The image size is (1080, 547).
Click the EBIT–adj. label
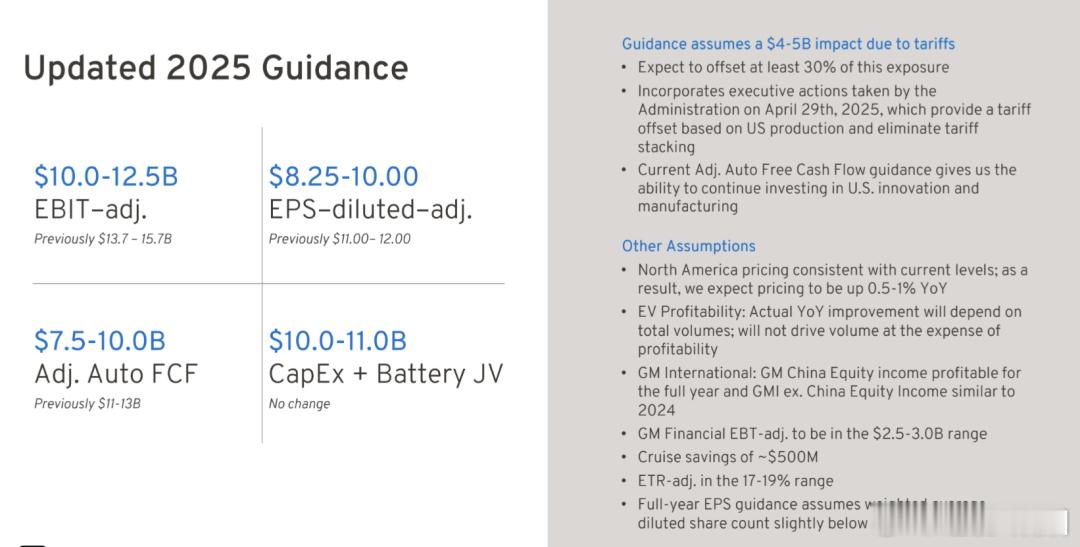(90, 209)
